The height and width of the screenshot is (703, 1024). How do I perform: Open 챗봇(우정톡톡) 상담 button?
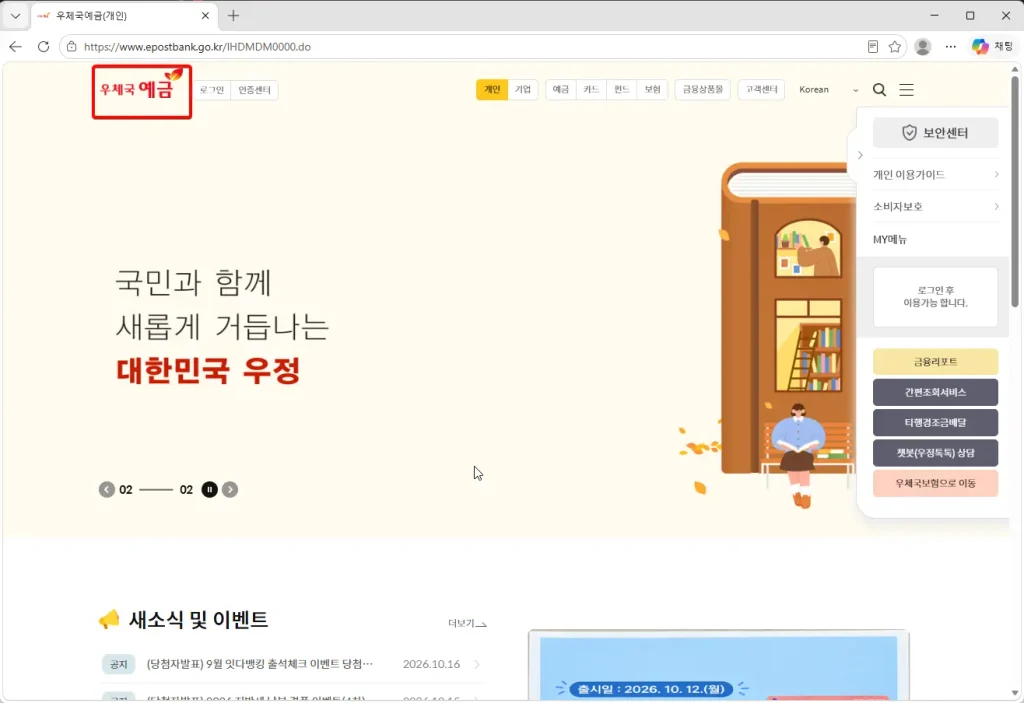click(935, 453)
